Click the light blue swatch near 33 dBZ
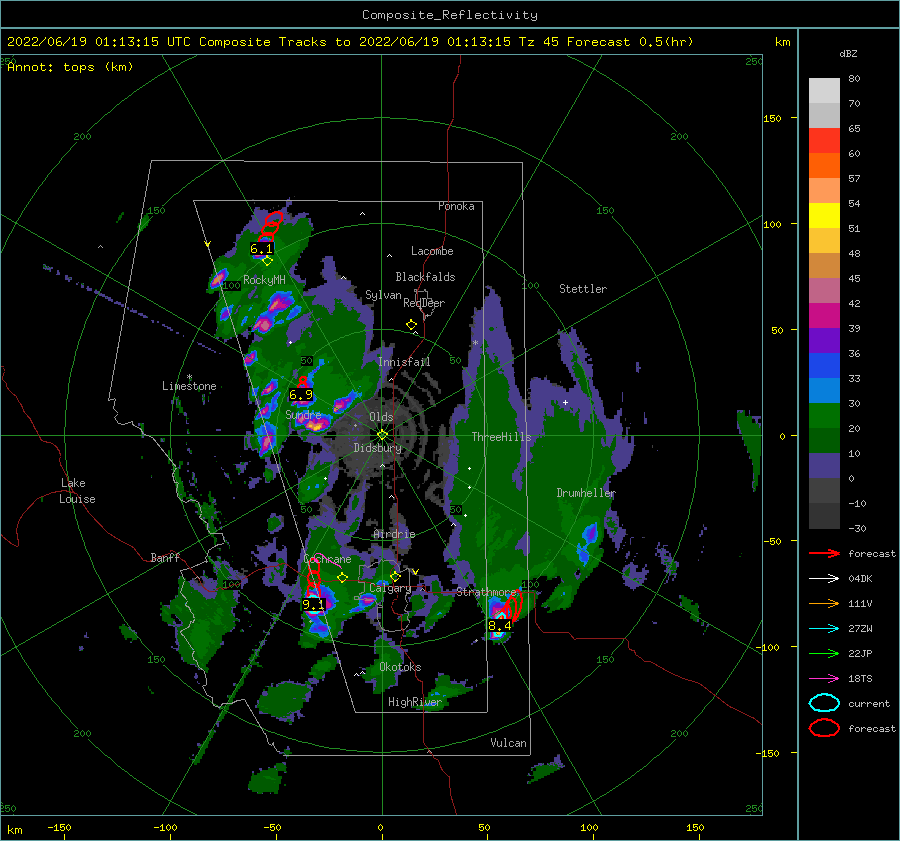The image size is (900, 841). 824,390
